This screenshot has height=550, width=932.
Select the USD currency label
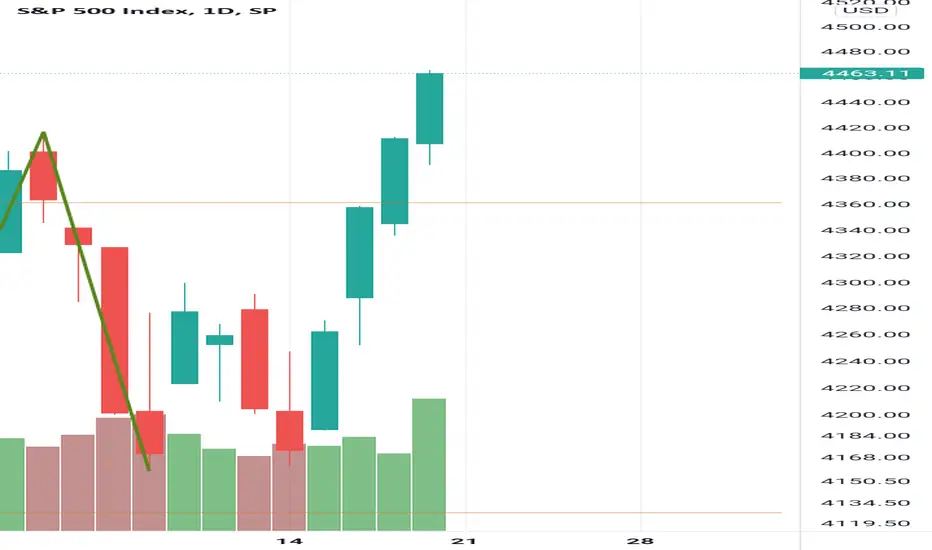click(x=865, y=11)
